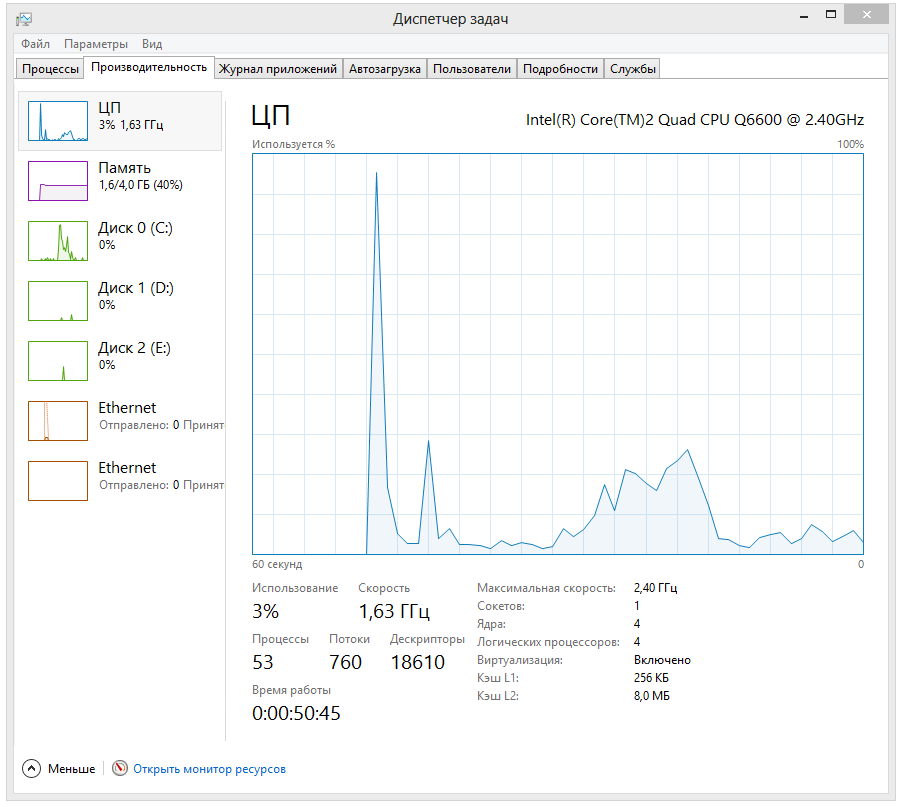Click the 60 секунд axis label
Image resolution: width=901 pixels, height=807 pixels.
tap(277, 564)
